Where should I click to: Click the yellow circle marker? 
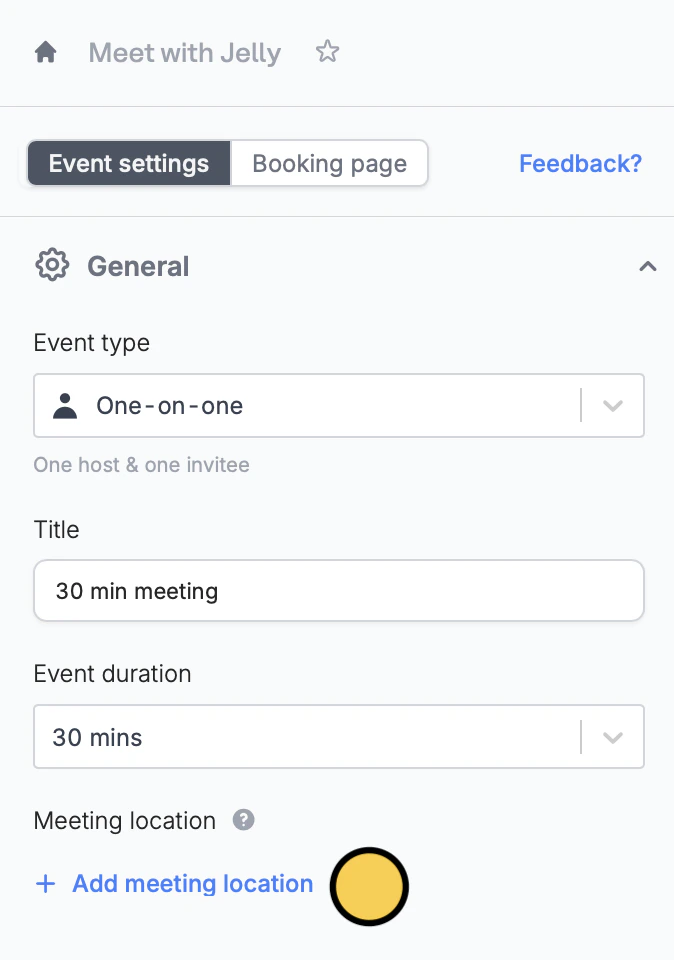pos(369,887)
